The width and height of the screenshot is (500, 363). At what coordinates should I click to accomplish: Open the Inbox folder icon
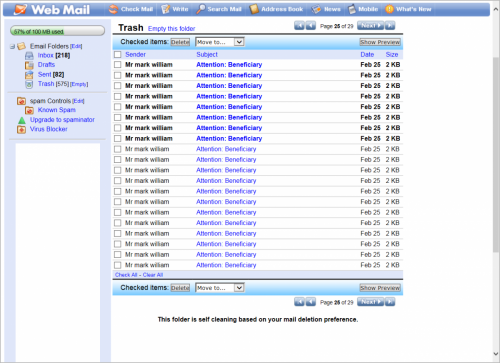point(29,56)
